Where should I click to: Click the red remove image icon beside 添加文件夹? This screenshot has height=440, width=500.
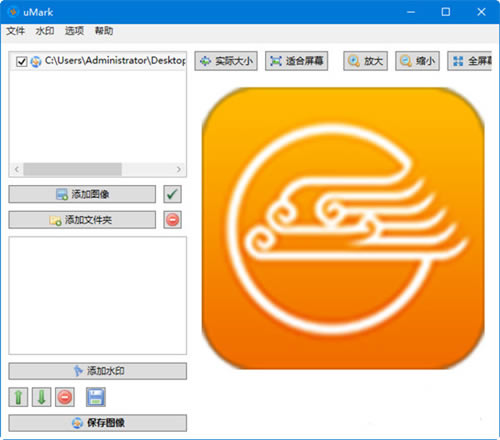click(x=172, y=220)
